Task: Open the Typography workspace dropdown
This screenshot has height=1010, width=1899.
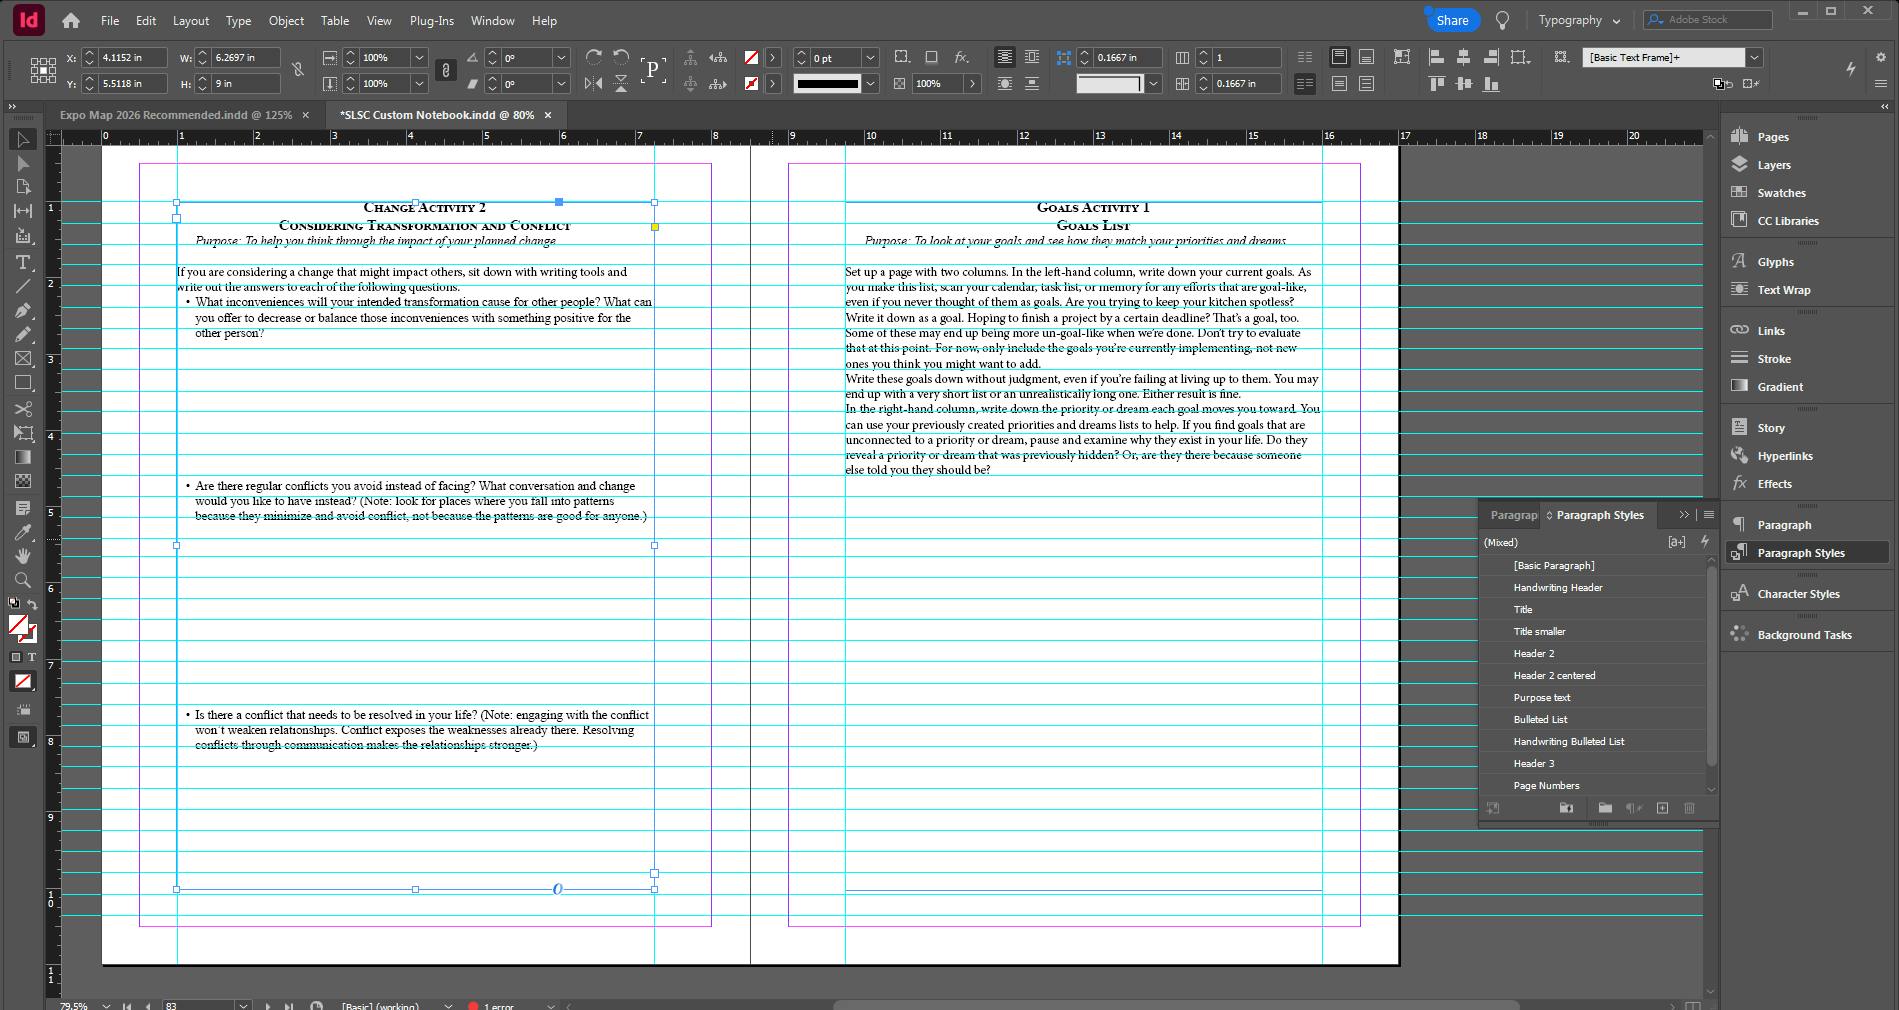Action: [1579, 20]
